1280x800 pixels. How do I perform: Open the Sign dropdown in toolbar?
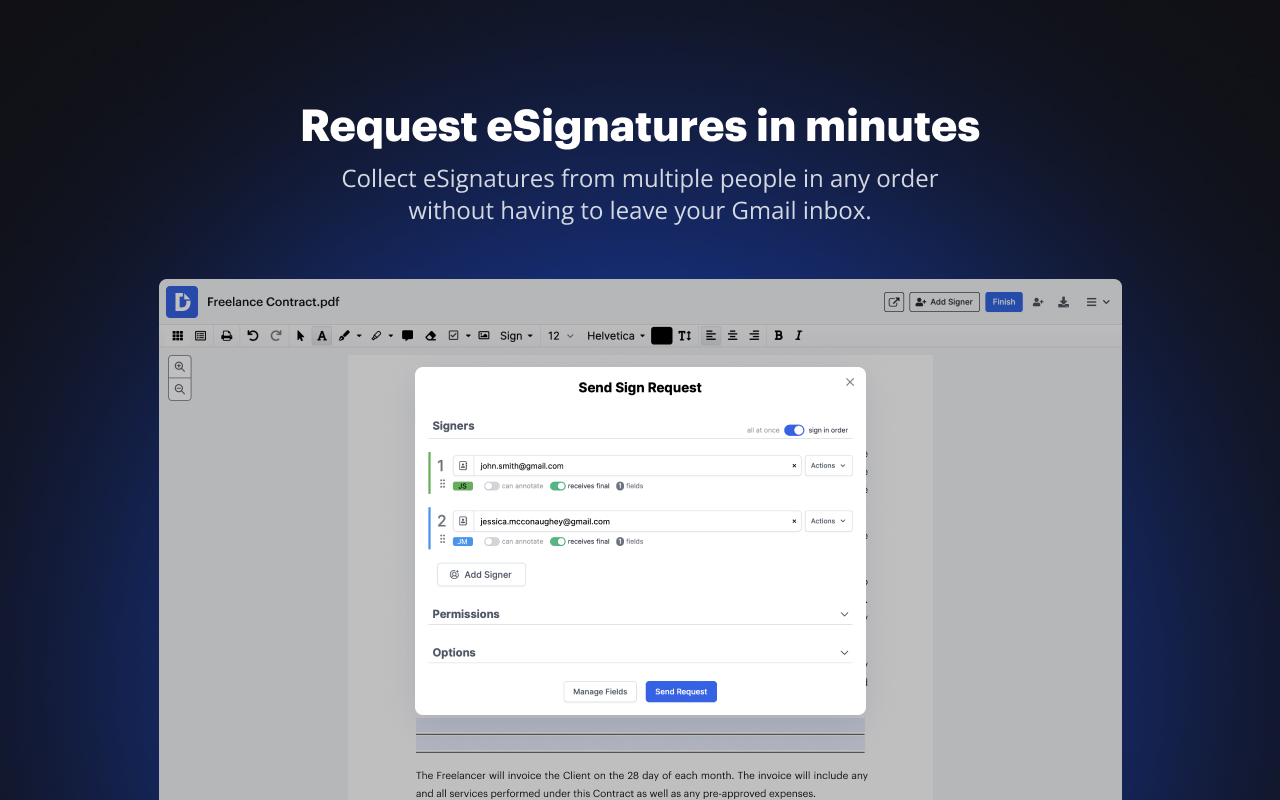point(517,336)
